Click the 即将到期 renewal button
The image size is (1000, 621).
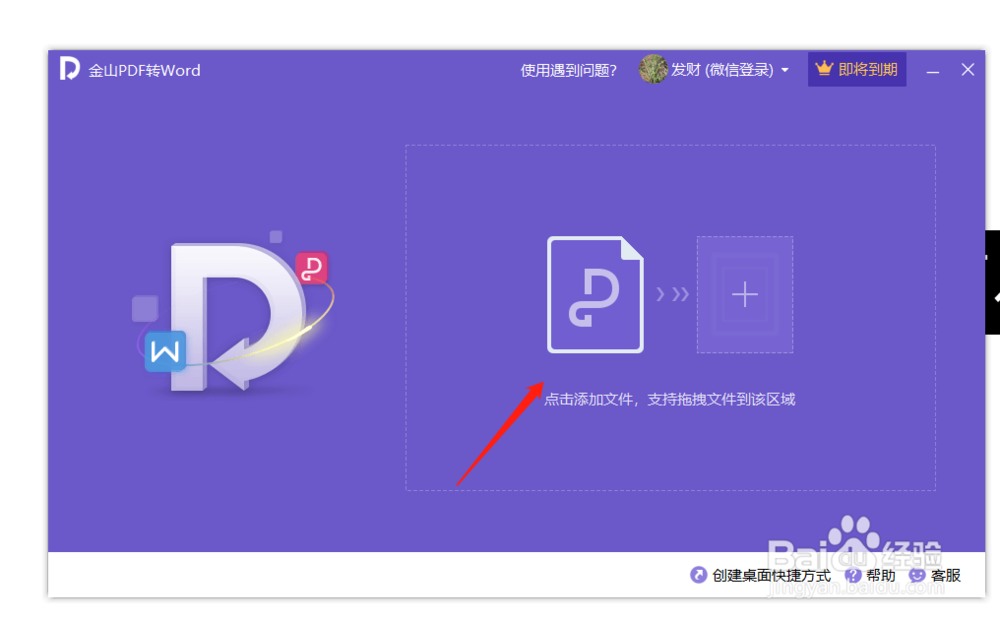tap(857, 69)
